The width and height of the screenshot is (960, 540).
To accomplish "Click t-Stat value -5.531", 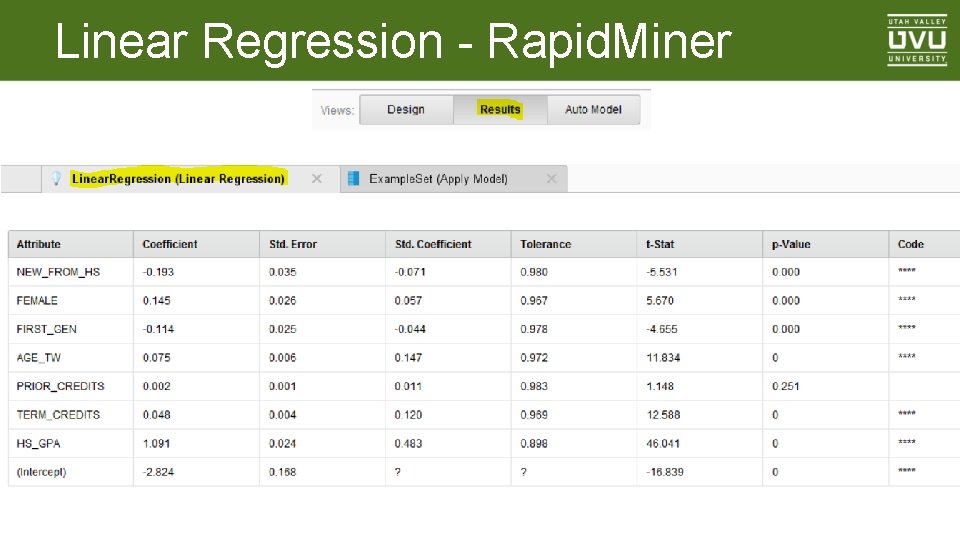I will (662, 272).
